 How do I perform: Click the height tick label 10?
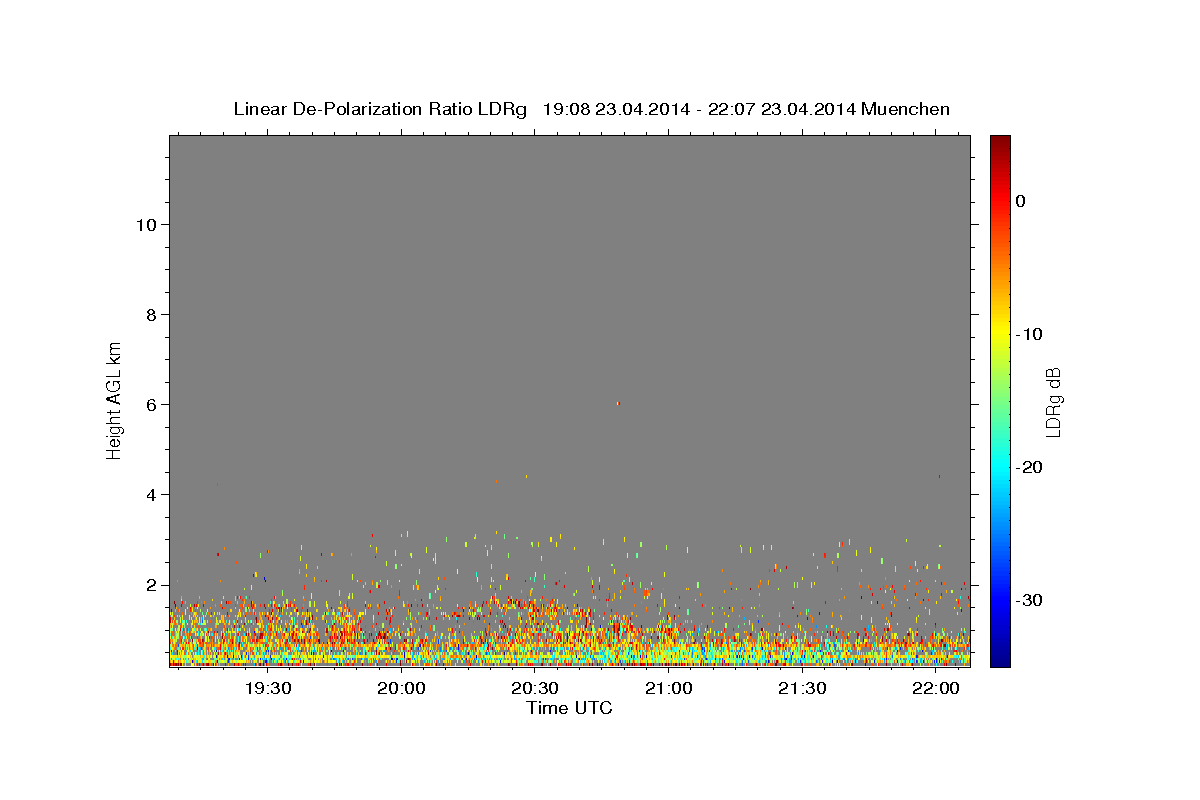pos(146,224)
